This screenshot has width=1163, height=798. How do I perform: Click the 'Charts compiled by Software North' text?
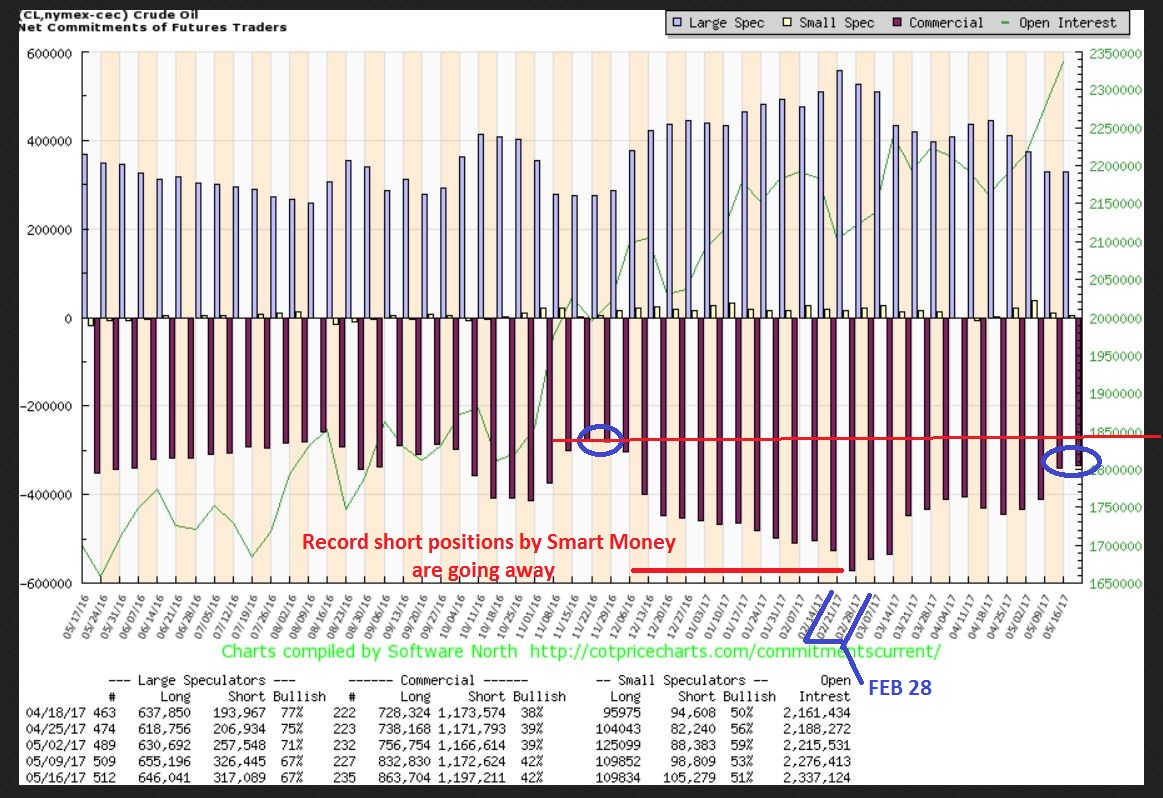(369, 651)
